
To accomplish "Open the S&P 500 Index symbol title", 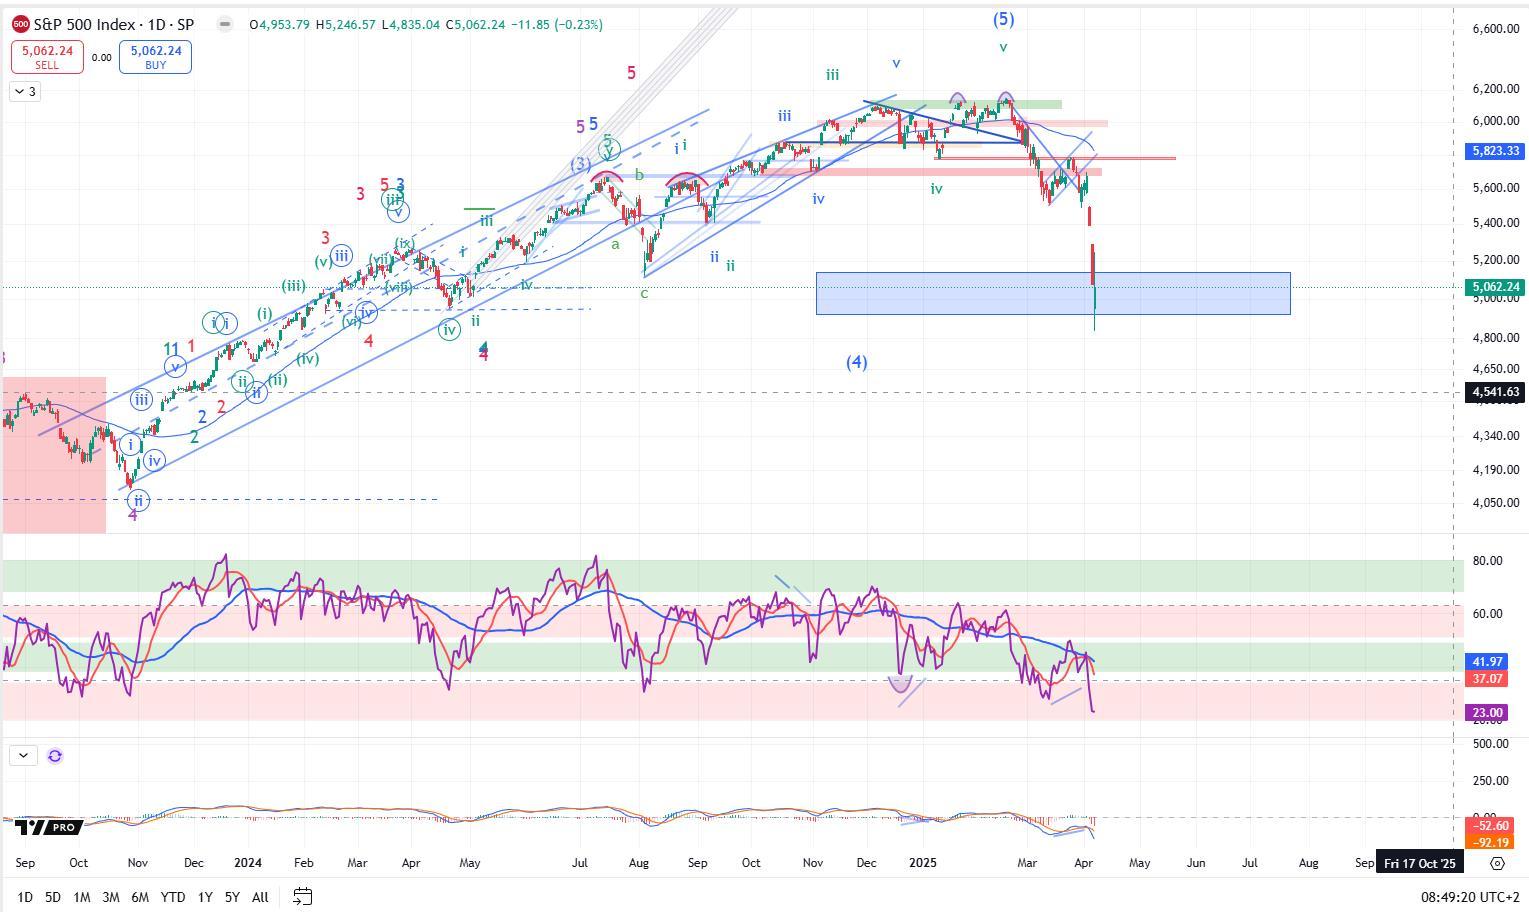I will tap(114, 24).
